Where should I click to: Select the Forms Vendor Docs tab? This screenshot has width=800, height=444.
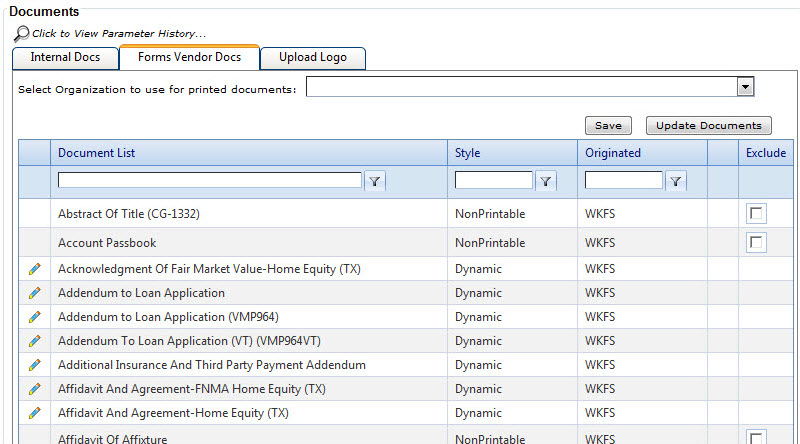pos(189,57)
